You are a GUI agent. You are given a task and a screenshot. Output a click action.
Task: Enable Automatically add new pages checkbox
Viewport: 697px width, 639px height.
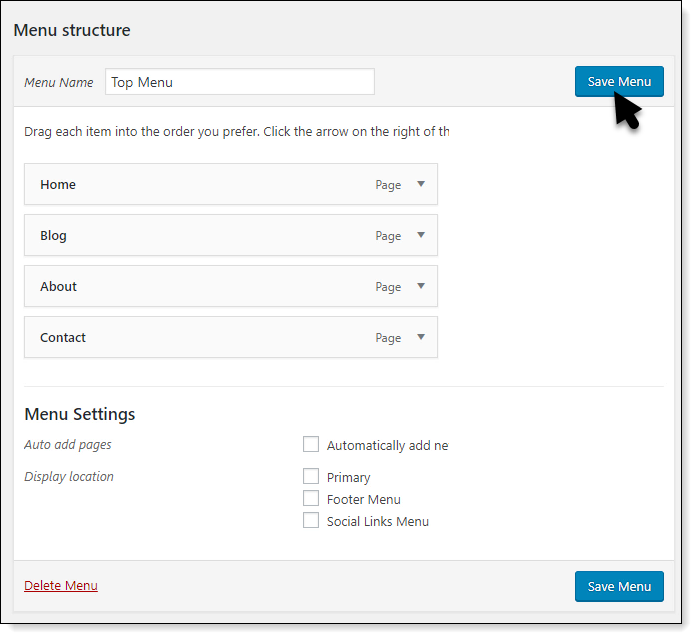tap(311, 445)
